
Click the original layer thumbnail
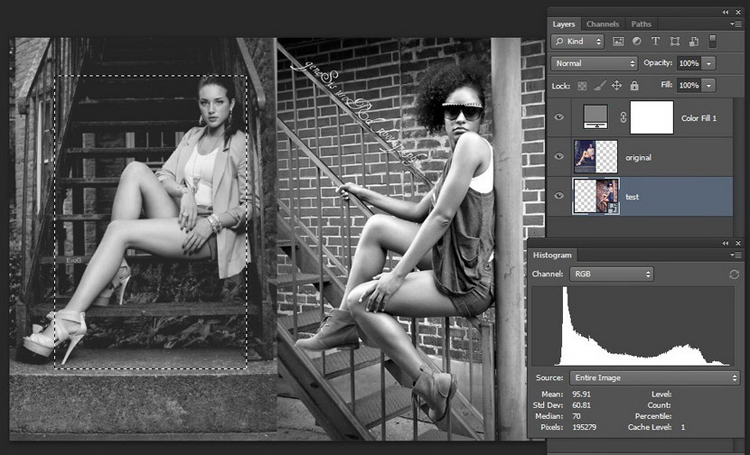[596, 156]
